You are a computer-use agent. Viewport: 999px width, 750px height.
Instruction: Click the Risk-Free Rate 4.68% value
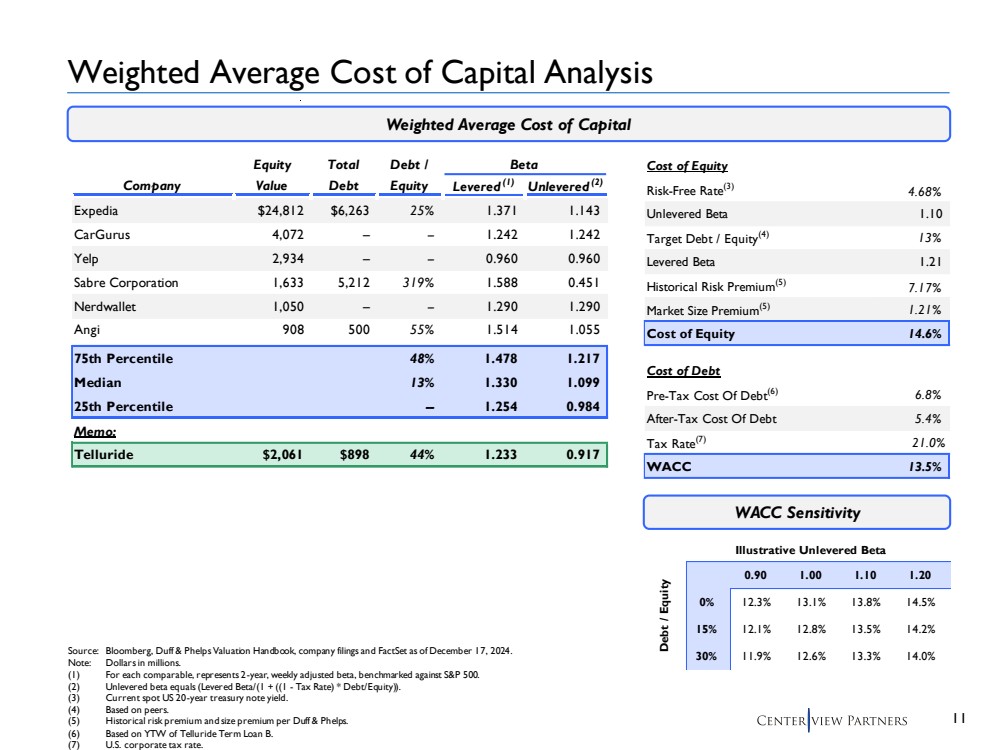tap(926, 190)
